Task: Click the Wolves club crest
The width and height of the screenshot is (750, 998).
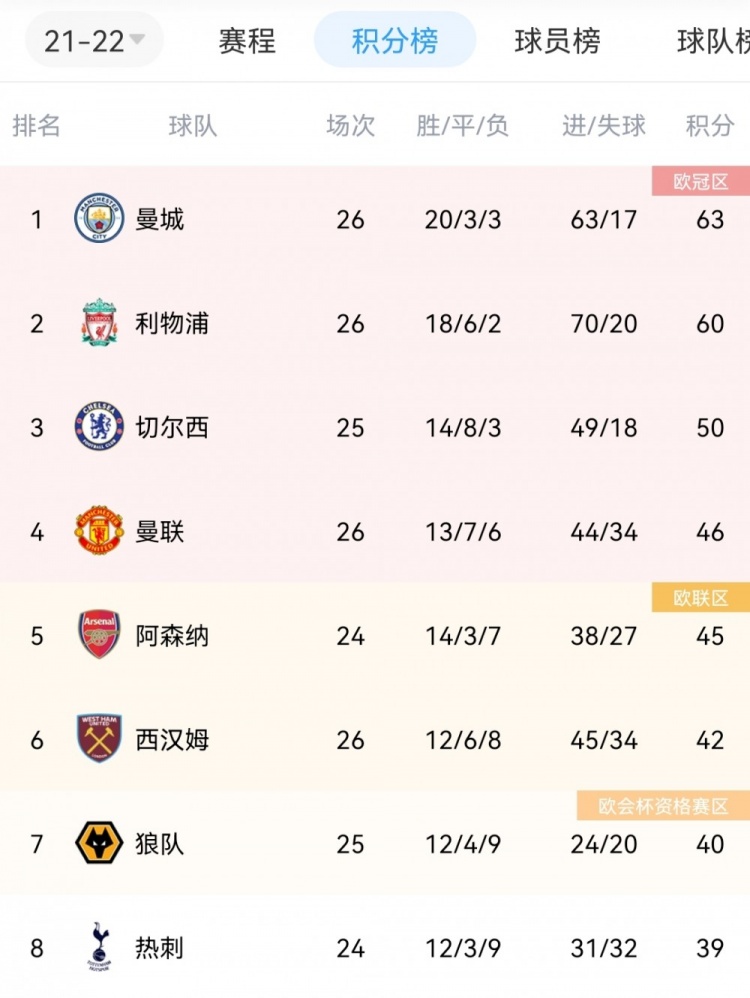Action: point(99,843)
